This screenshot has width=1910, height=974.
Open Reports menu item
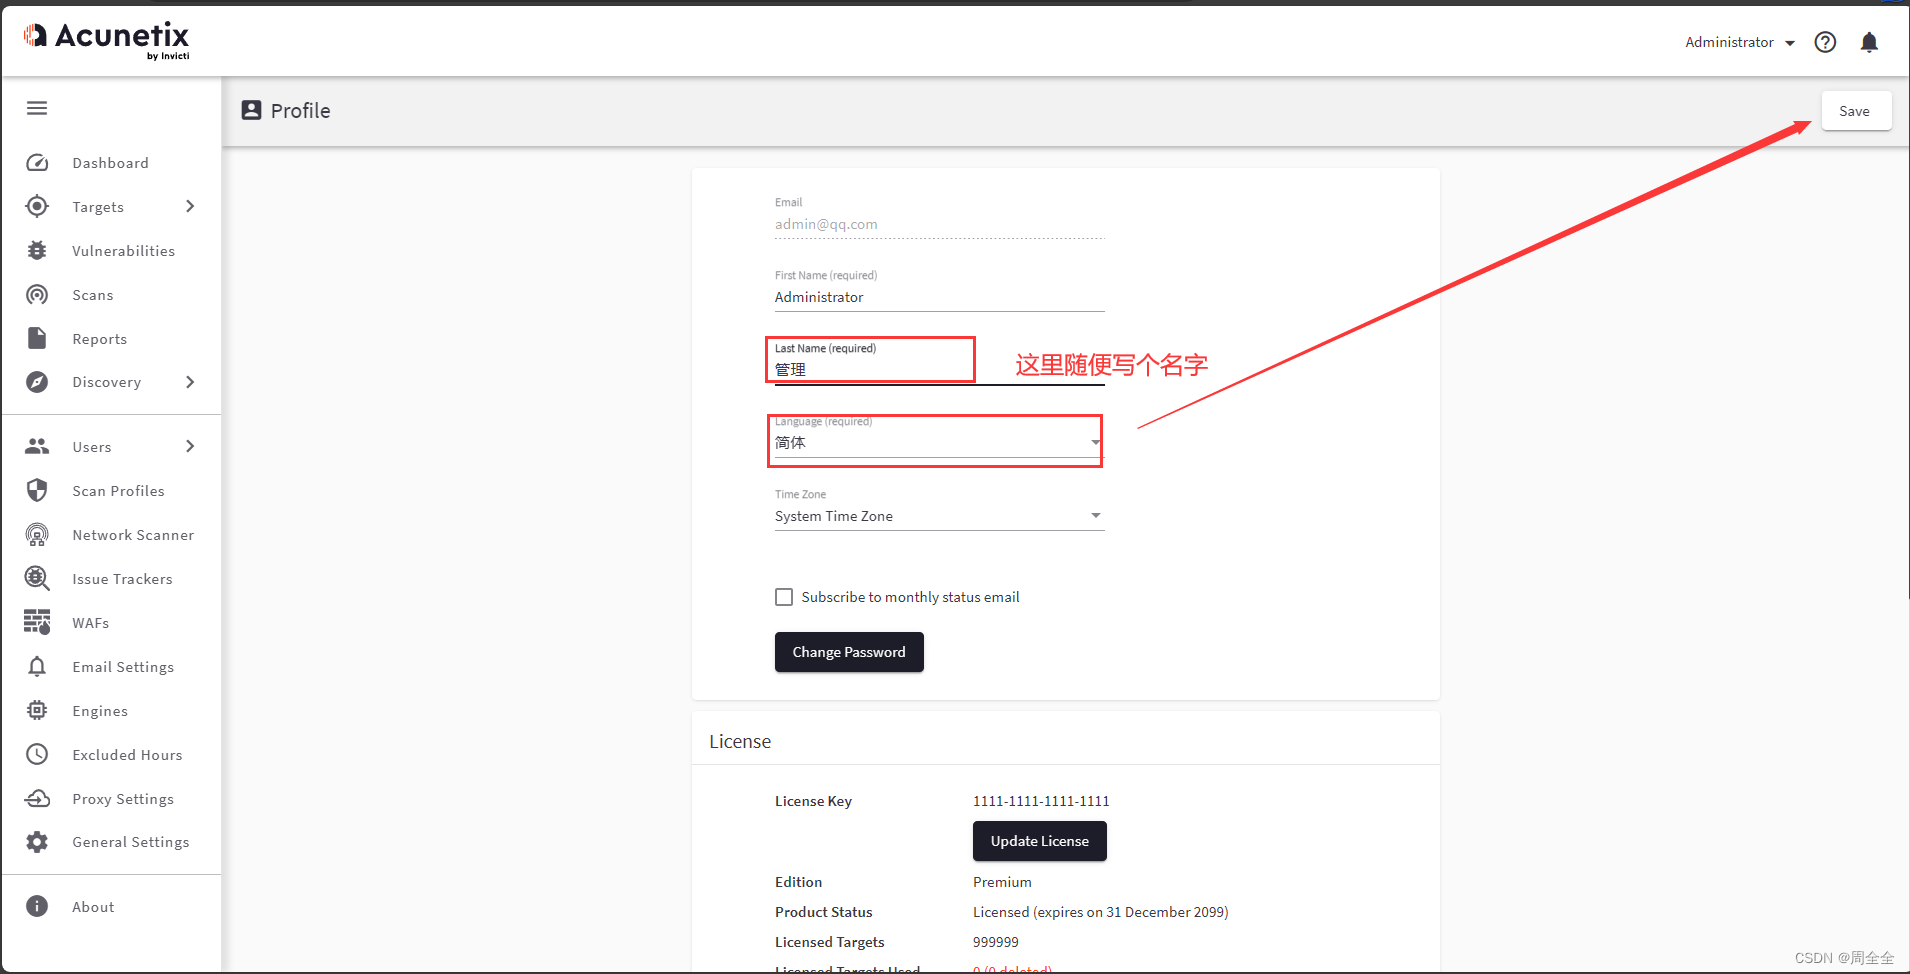(x=99, y=339)
